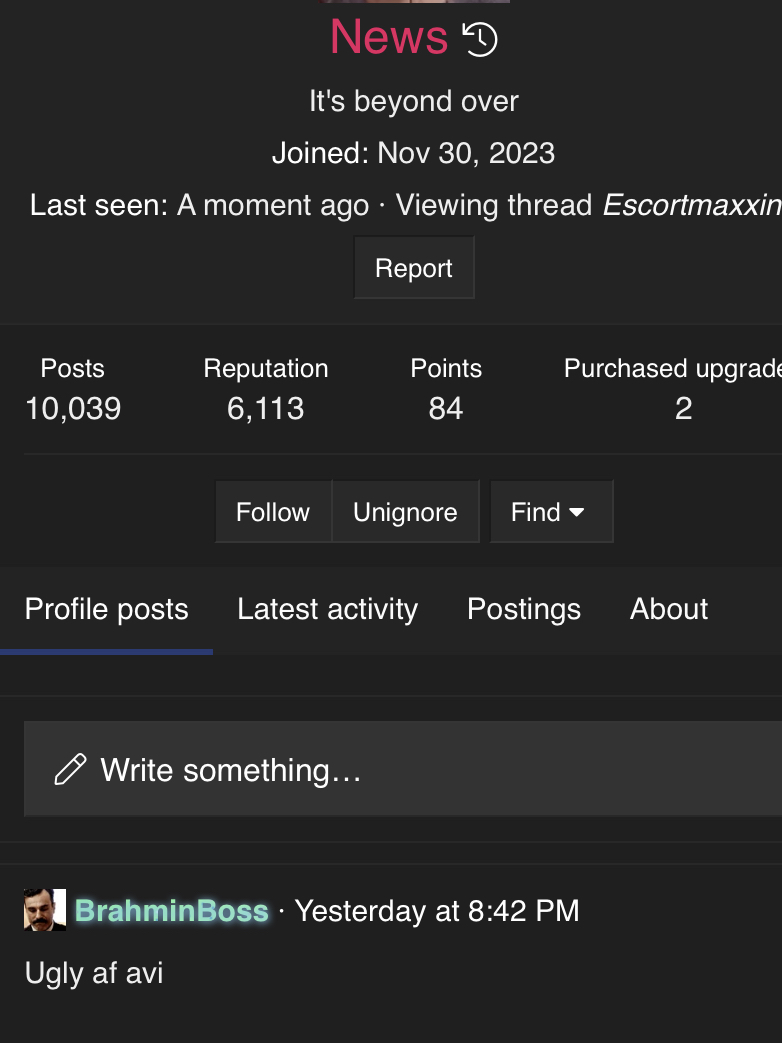Go to the About tab
This screenshot has width=782, height=1043.
[x=669, y=609]
